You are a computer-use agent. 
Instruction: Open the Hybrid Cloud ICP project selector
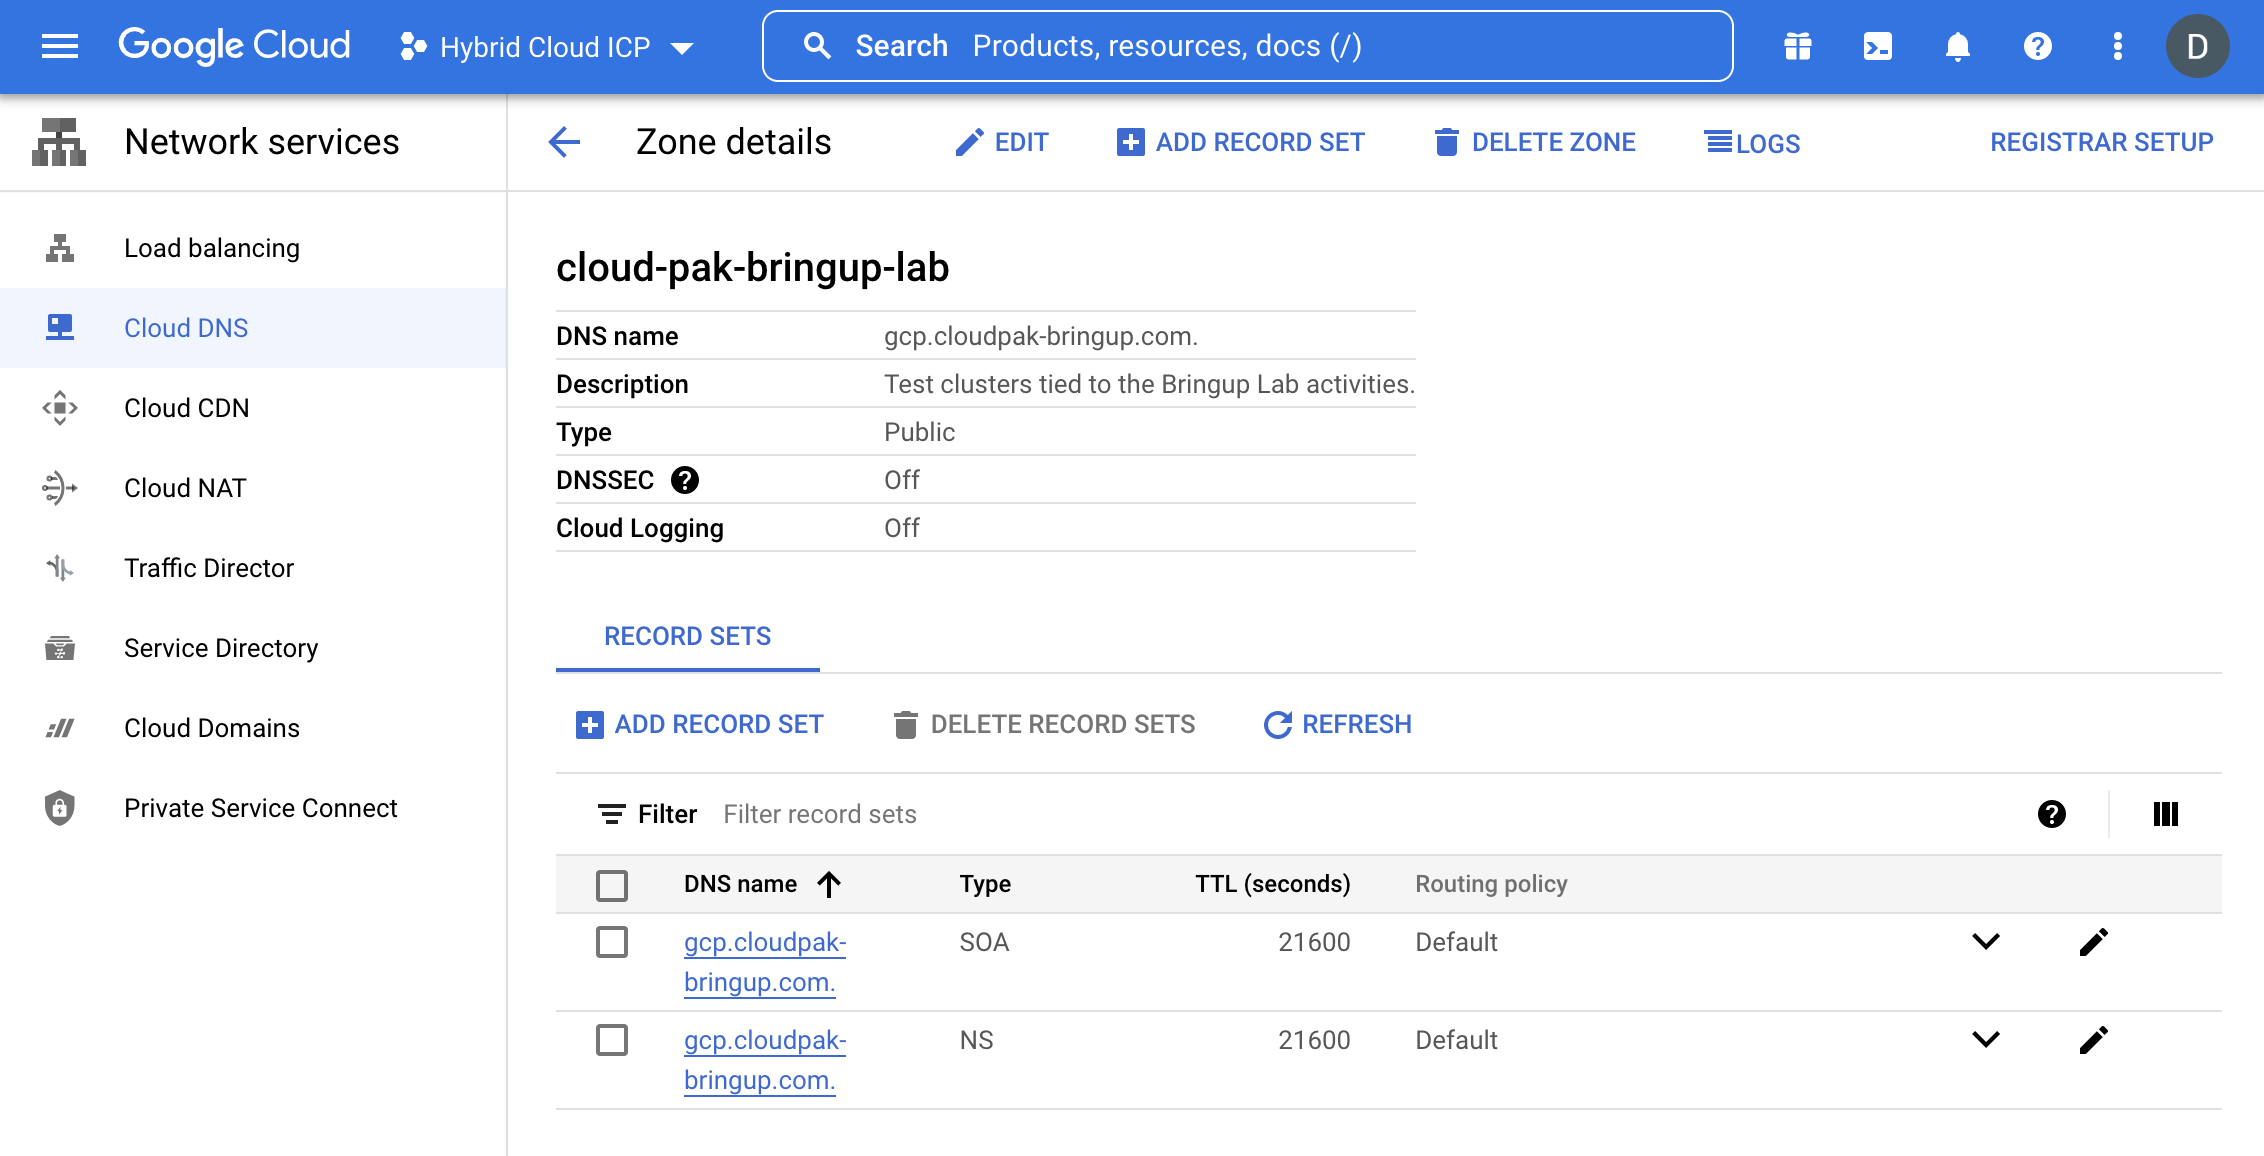tap(547, 47)
